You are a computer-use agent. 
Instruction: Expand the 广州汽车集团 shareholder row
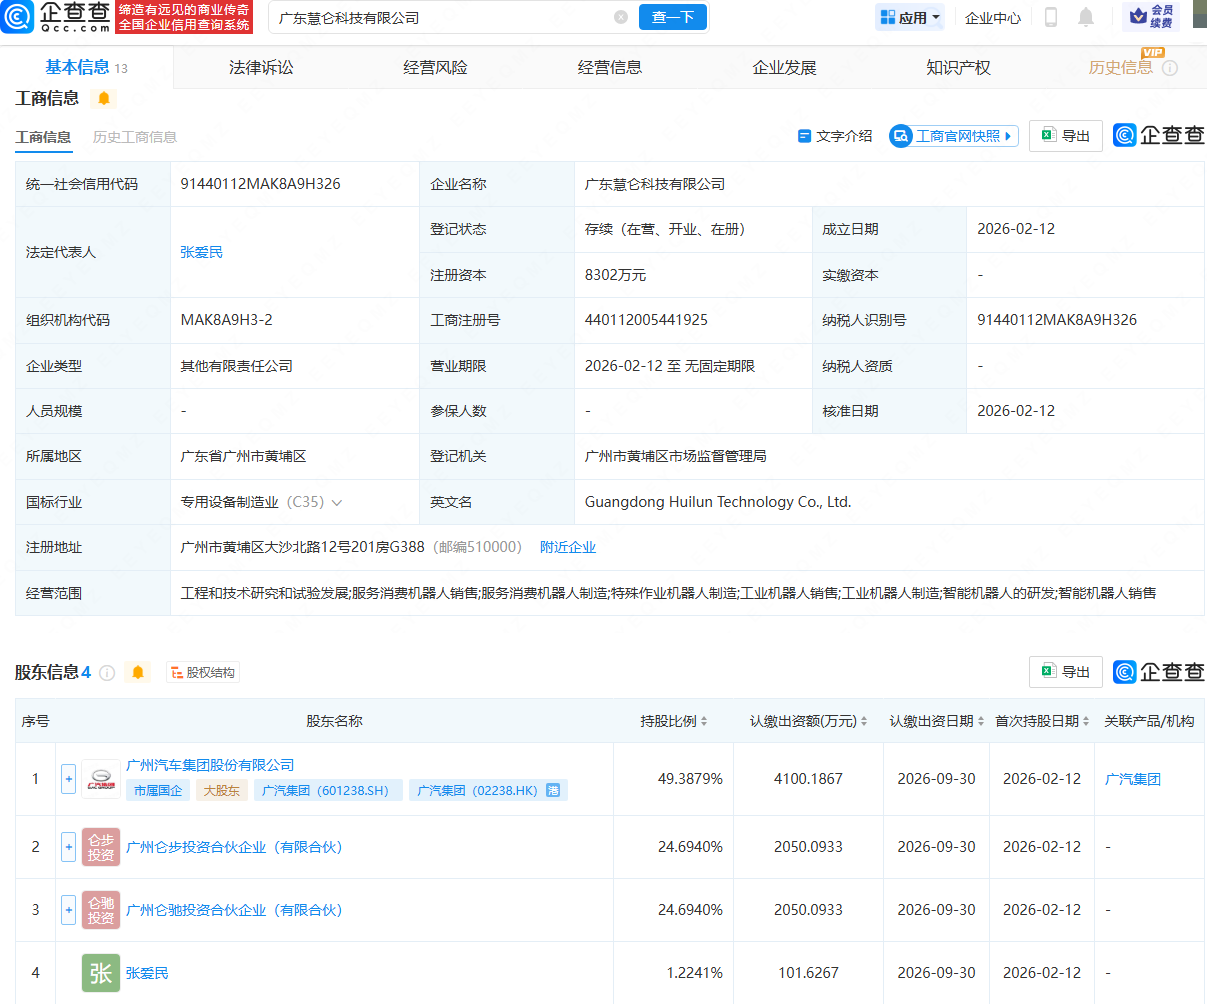coord(67,779)
